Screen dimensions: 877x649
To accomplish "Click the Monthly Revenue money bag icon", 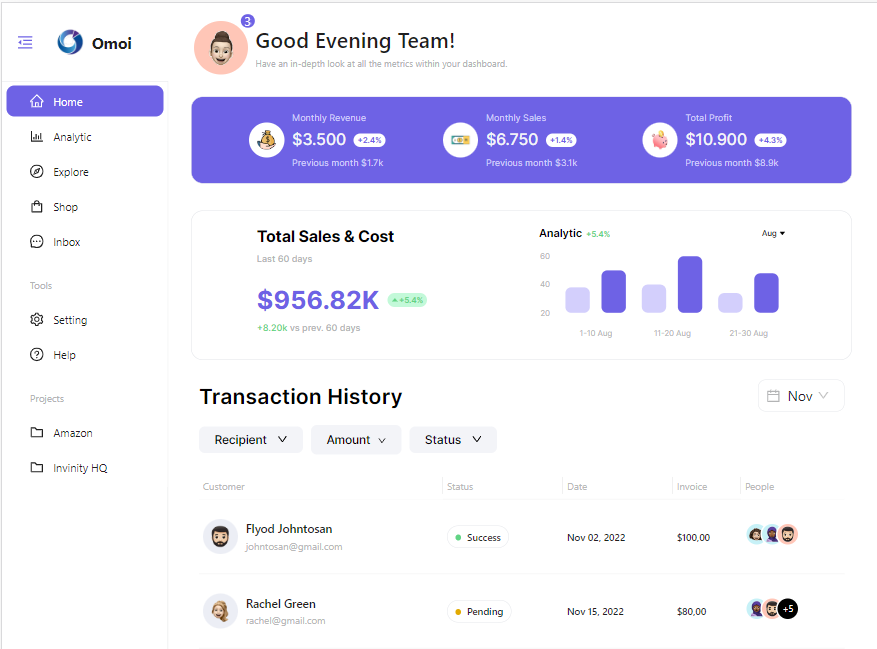I will pyautogui.click(x=266, y=140).
